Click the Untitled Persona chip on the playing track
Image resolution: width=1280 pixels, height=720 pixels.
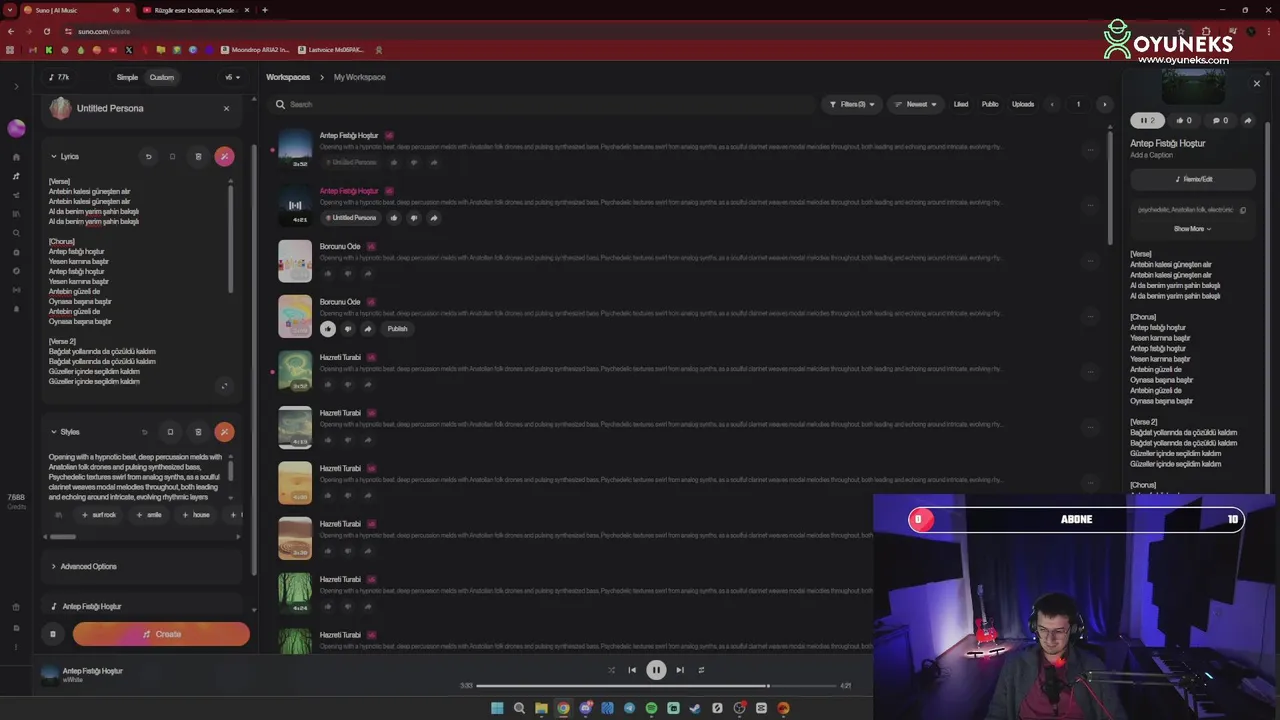pos(350,218)
